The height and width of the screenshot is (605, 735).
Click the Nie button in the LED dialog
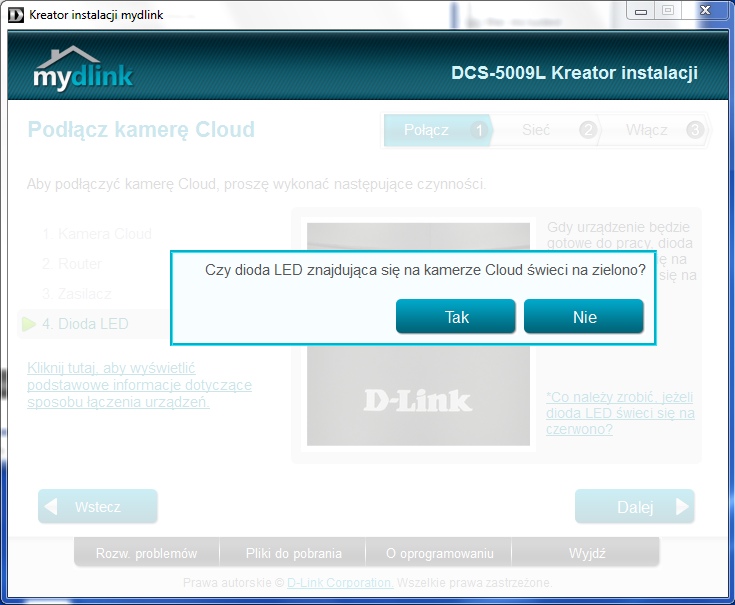[x=584, y=317]
